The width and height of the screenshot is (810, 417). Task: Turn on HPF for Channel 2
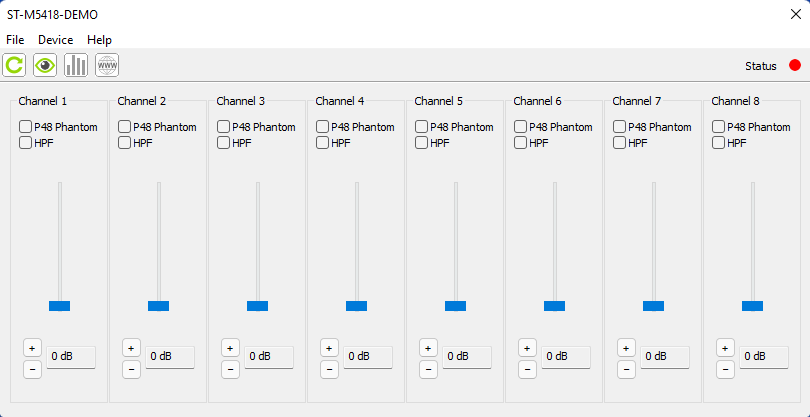(125, 143)
